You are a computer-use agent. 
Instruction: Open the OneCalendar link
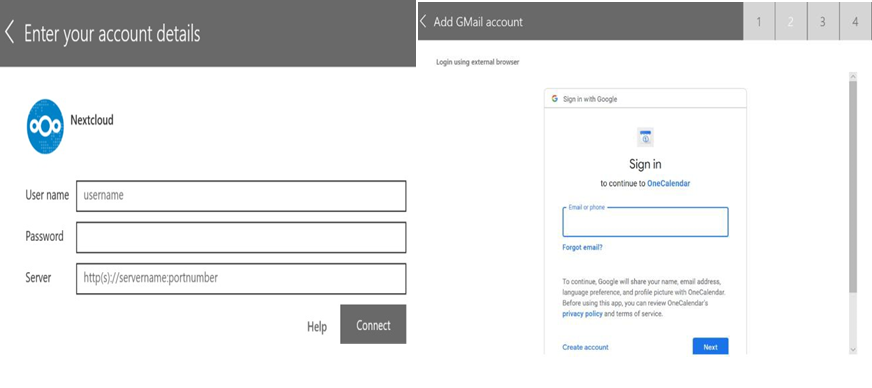coord(668,183)
